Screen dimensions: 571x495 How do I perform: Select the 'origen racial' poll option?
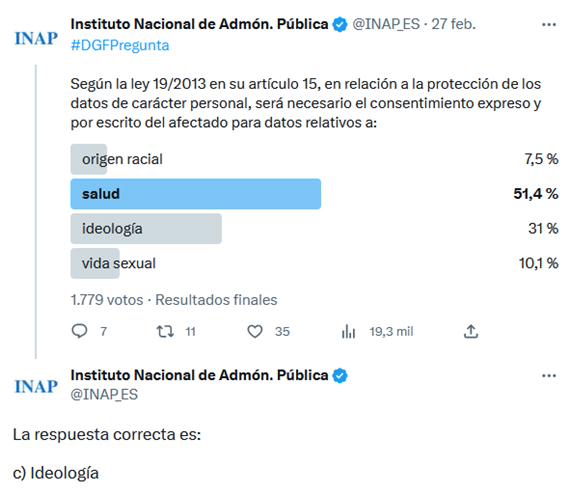(x=314, y=159)
